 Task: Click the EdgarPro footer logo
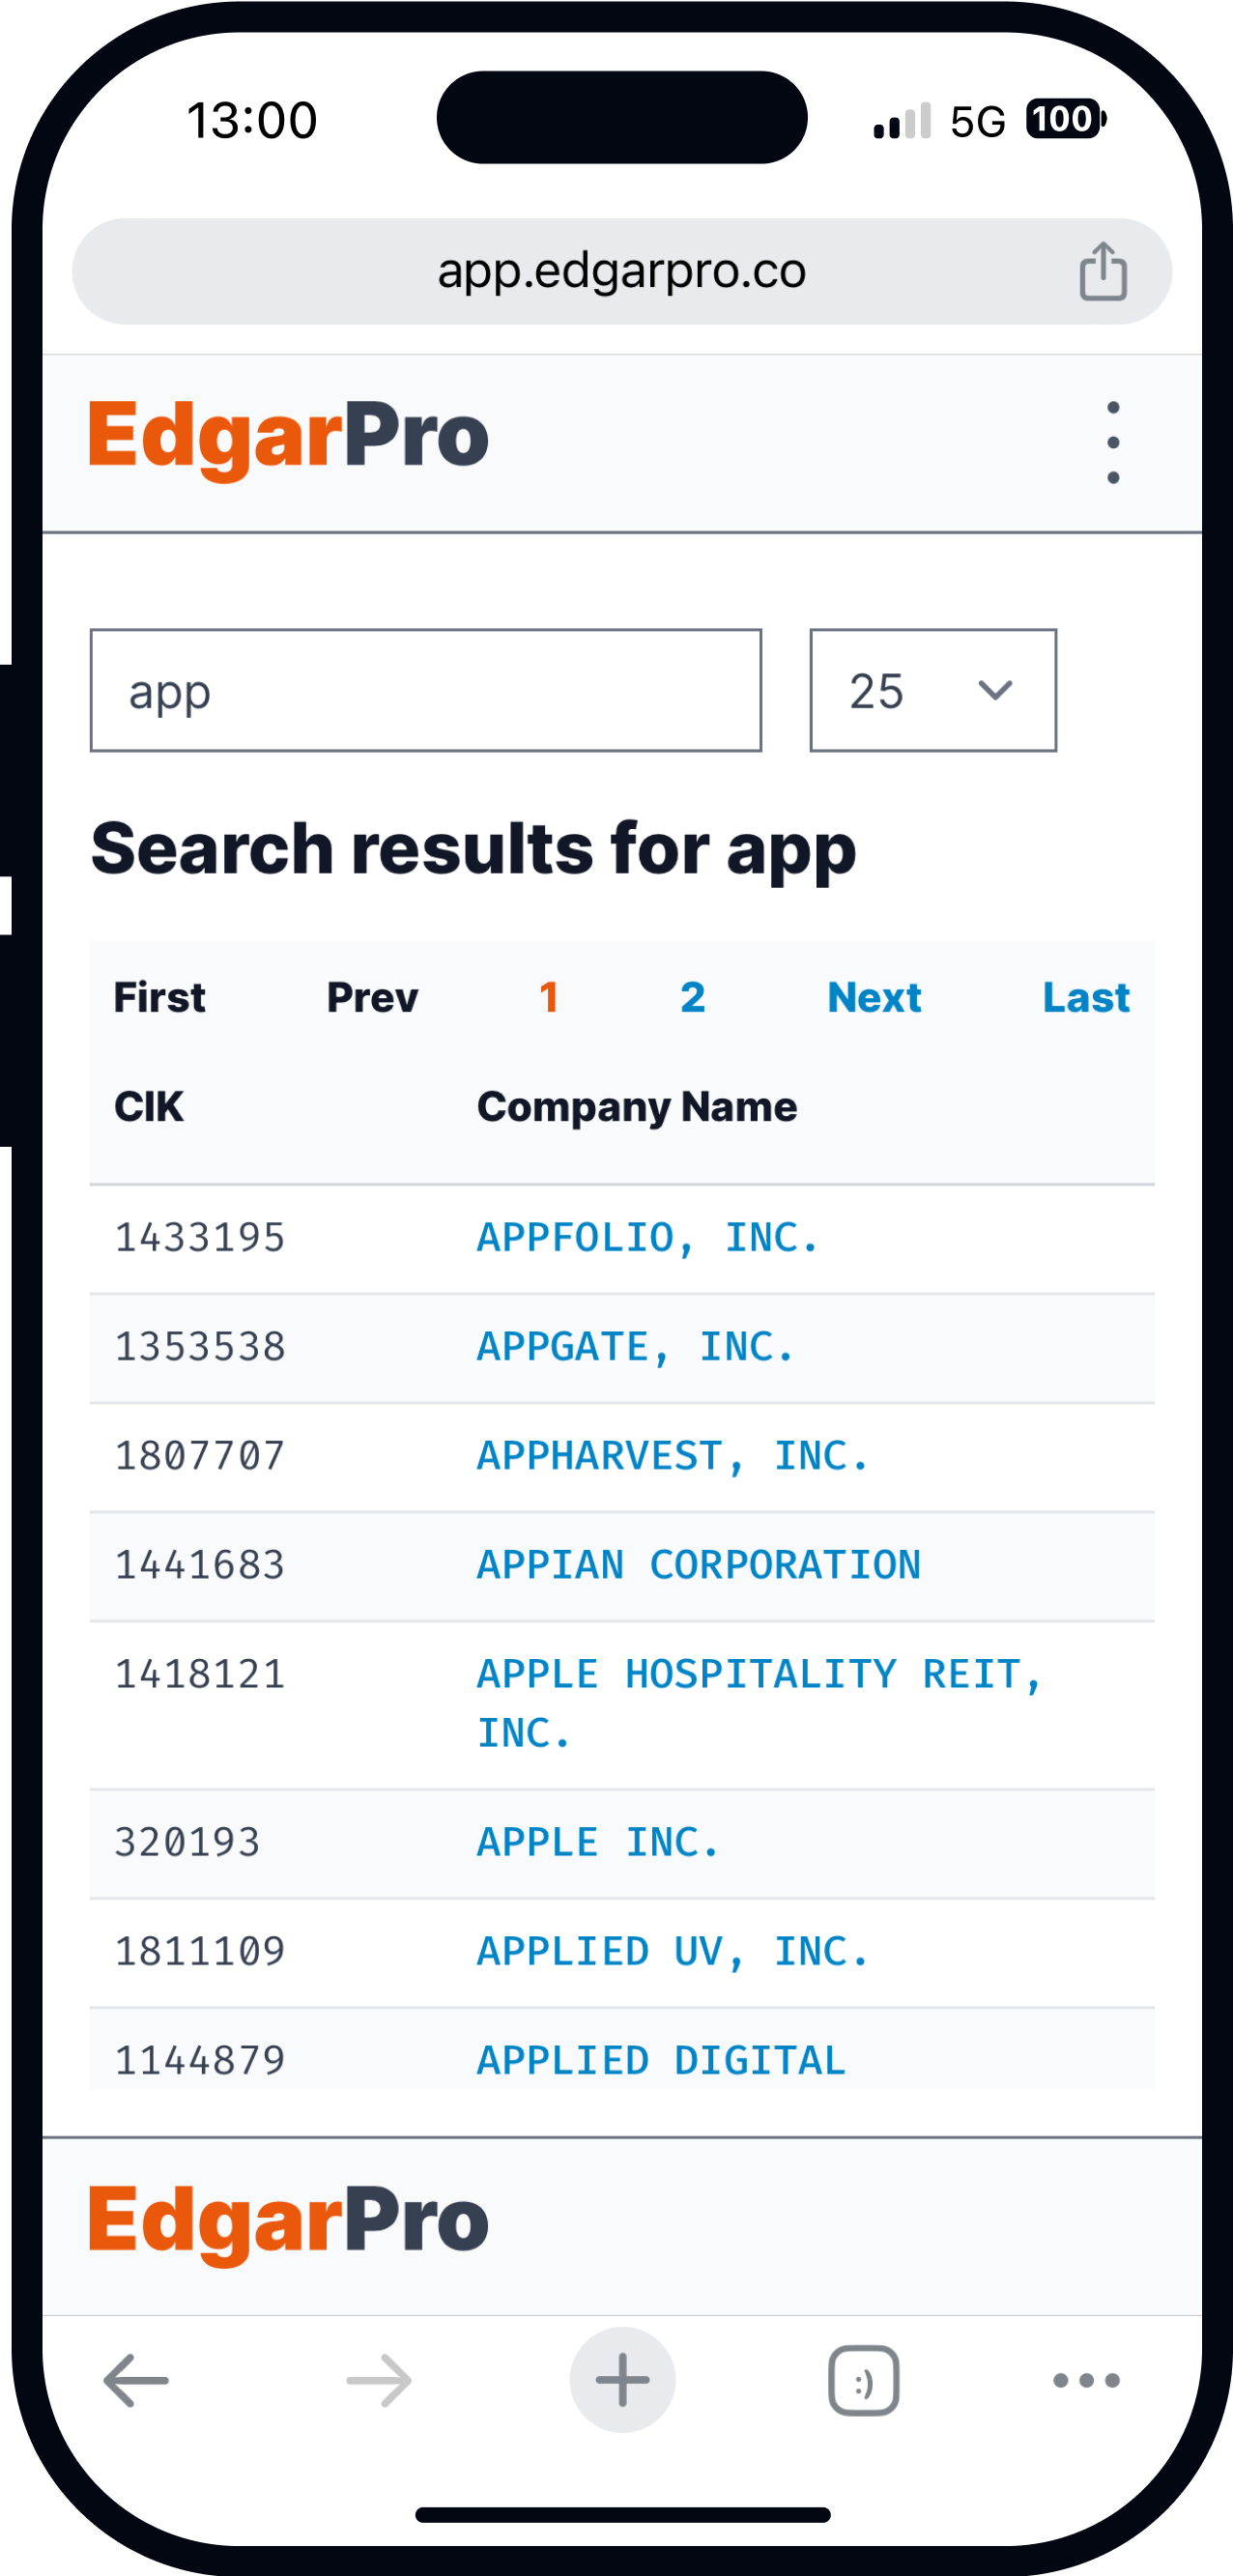(x=289, y=2222)
